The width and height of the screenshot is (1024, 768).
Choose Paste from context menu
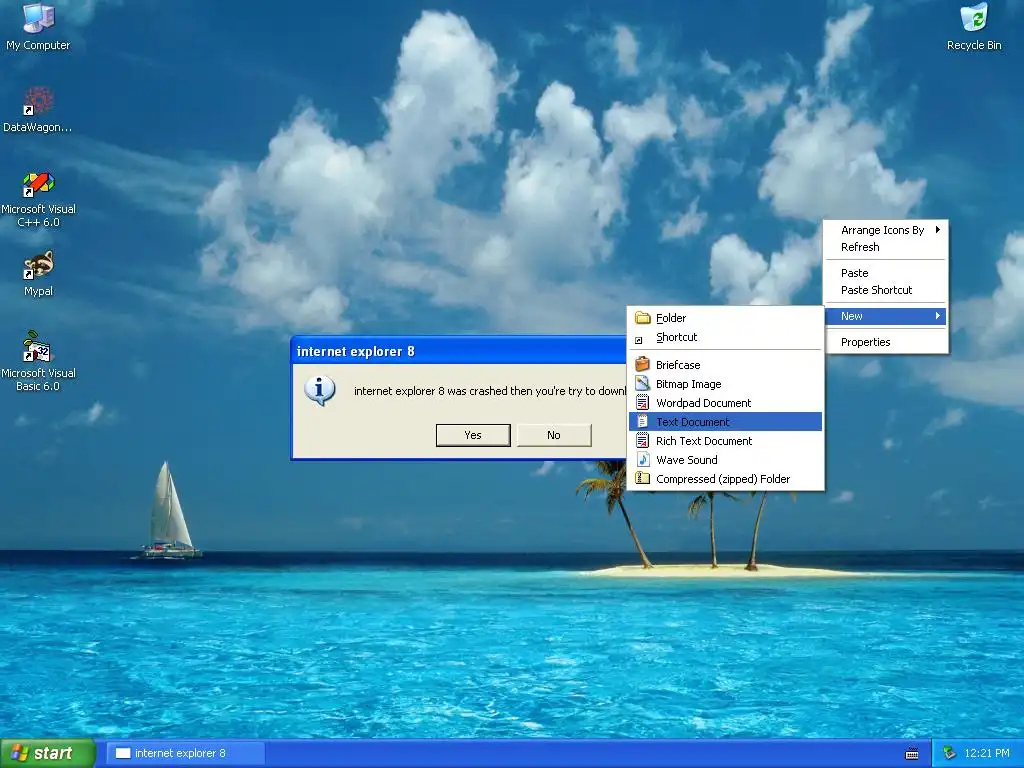click(886, 273)
